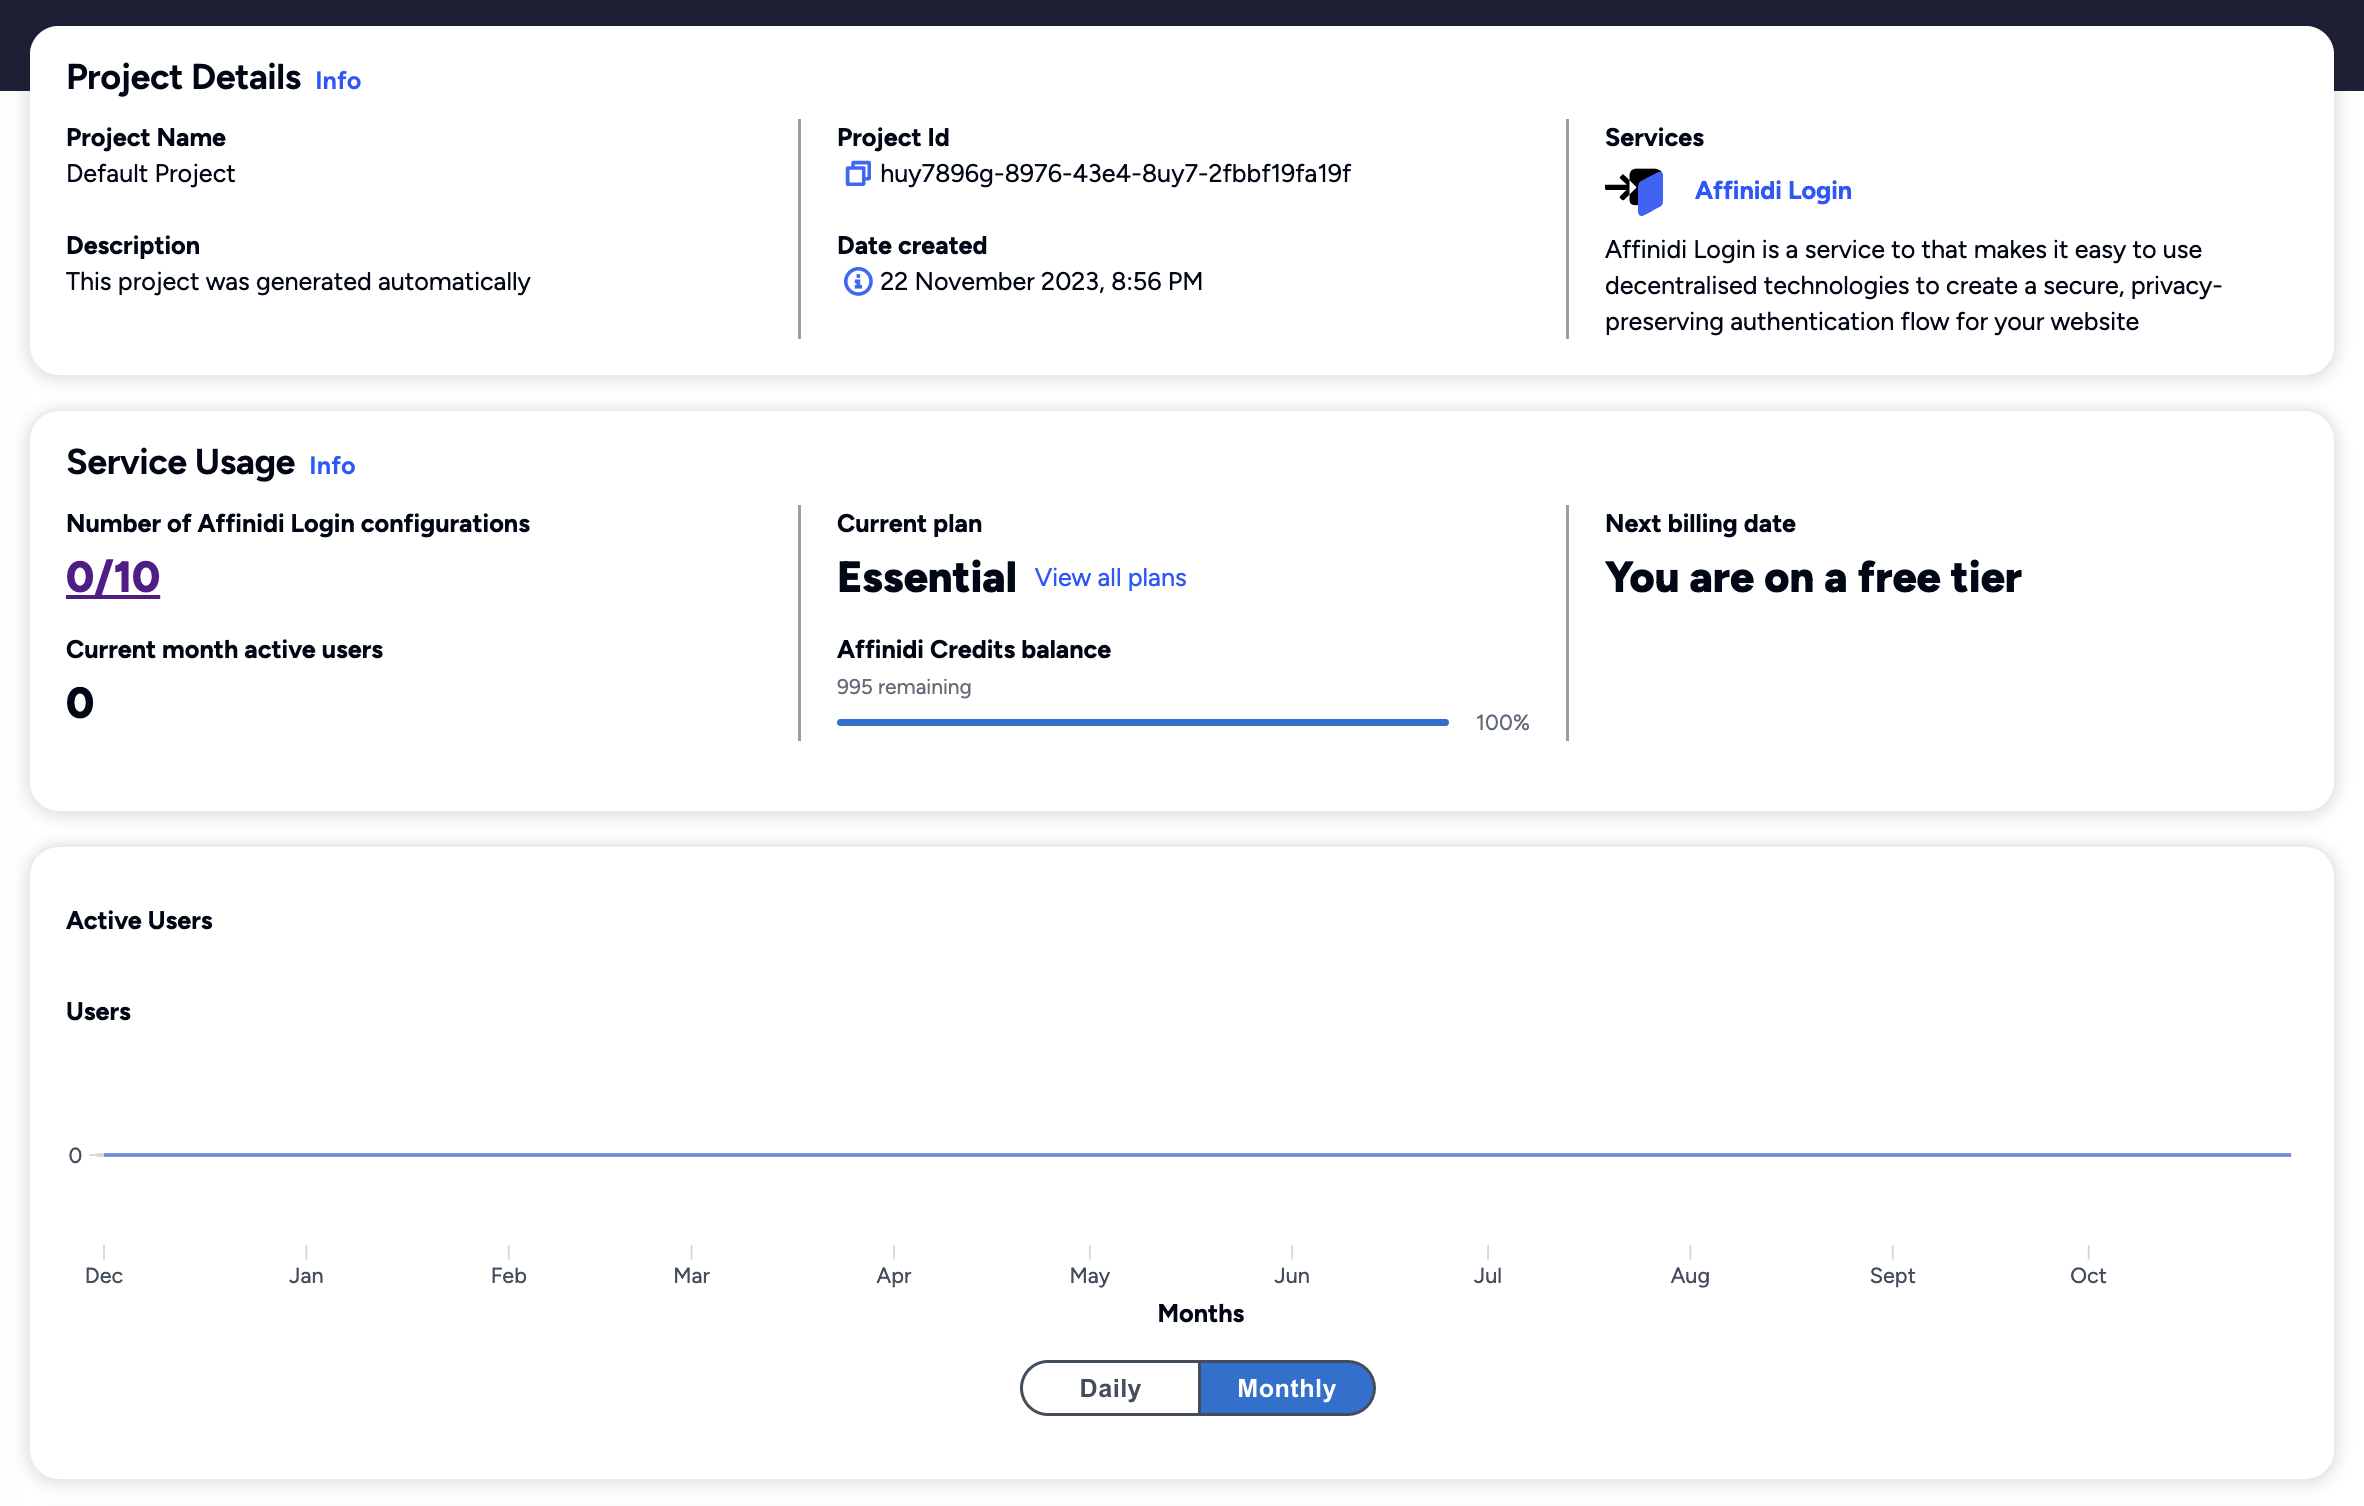This screenshot has height=1506, width=2364.
Task: Copy the Project Id with the copy icon
Action: tap(857, 174)
